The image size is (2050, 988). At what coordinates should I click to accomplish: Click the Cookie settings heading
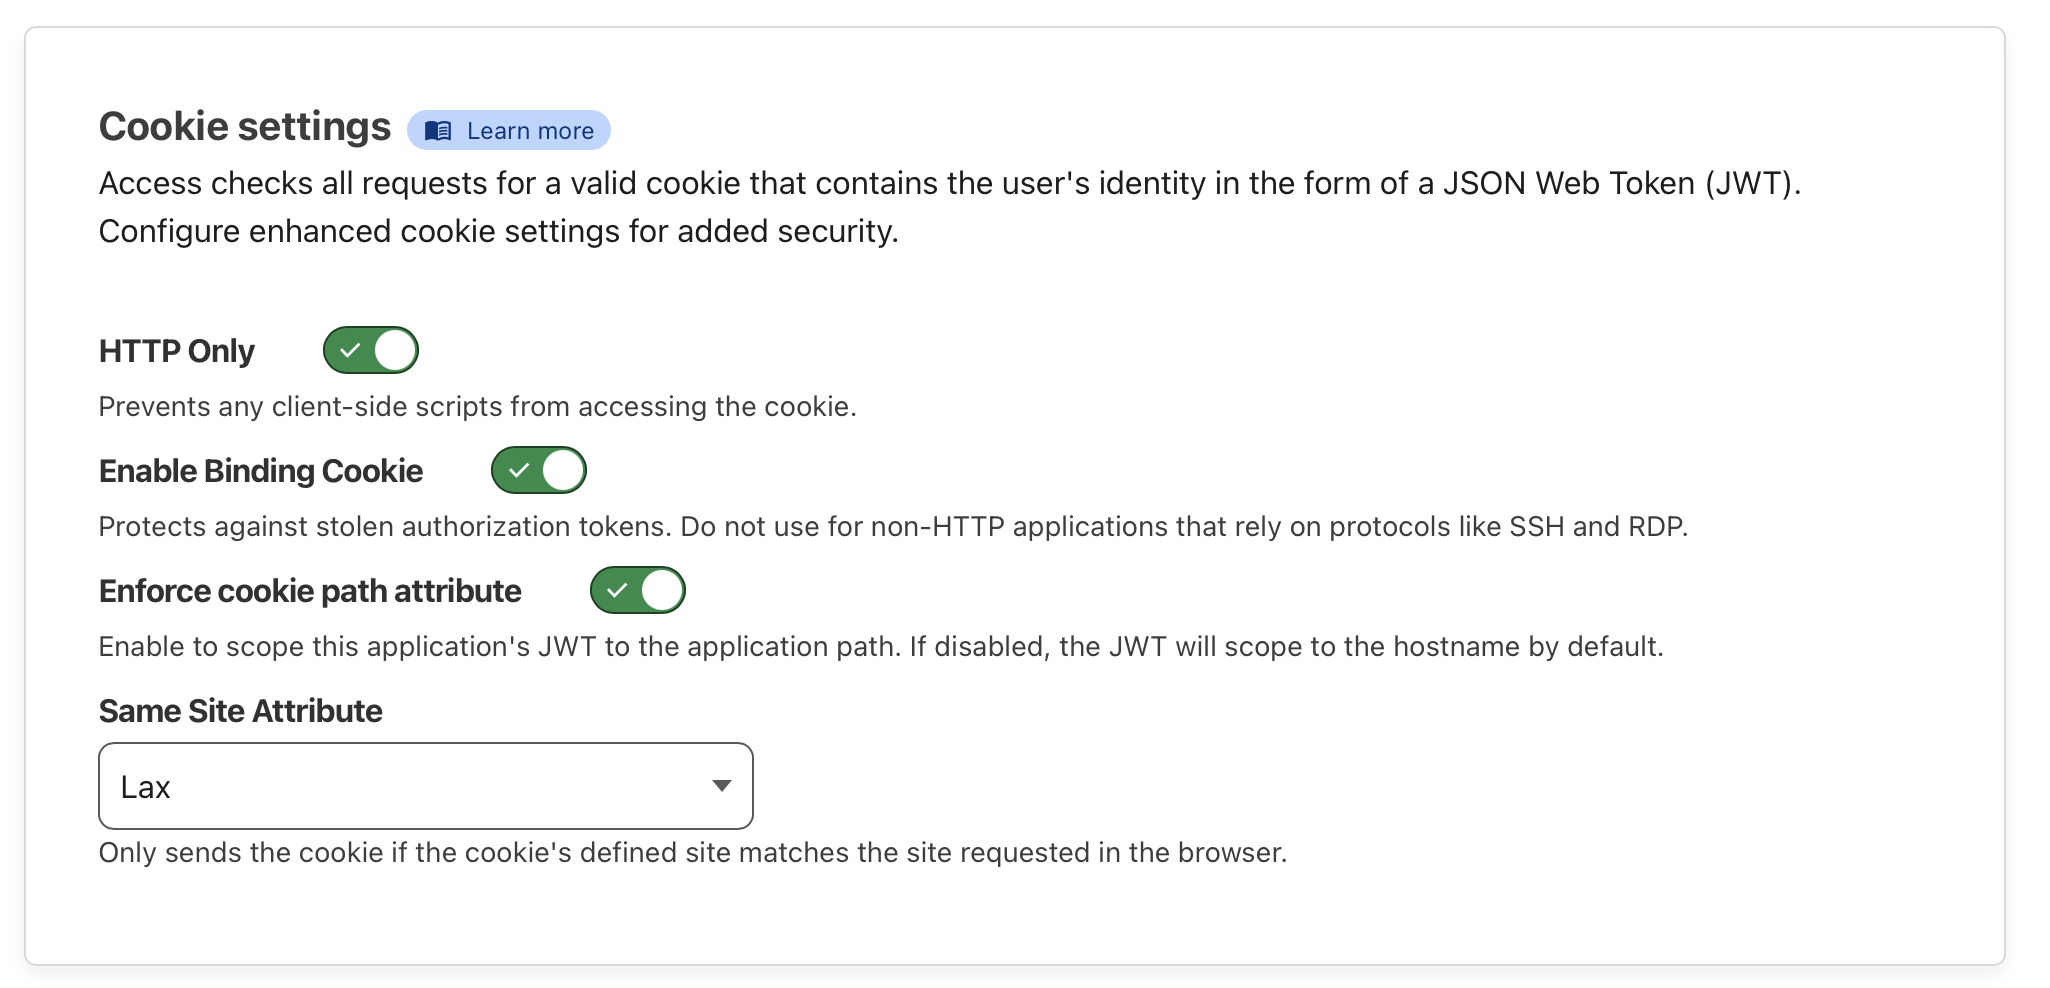click(x=245, y=127)
